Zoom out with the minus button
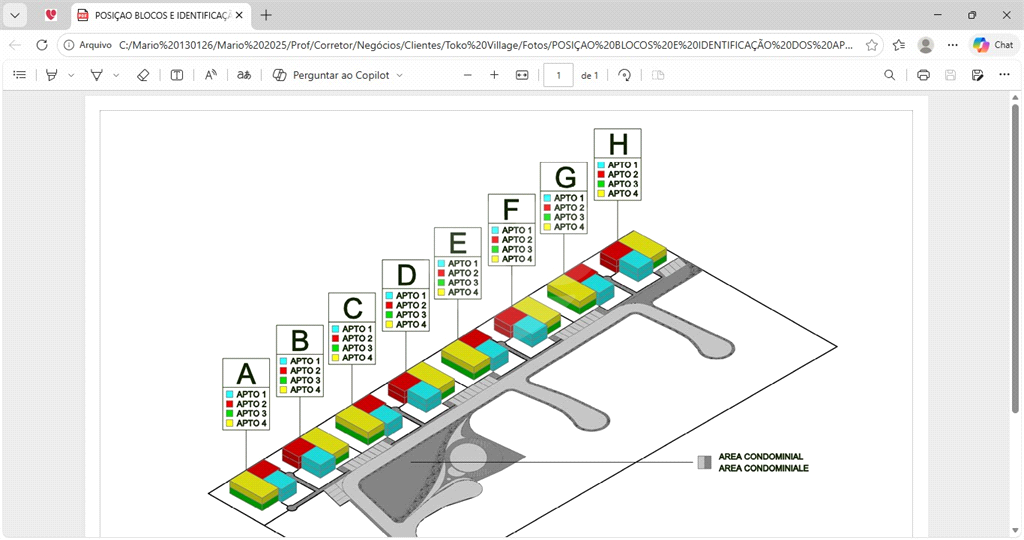Screen dimensions: 1024x540 pos(467,75)
